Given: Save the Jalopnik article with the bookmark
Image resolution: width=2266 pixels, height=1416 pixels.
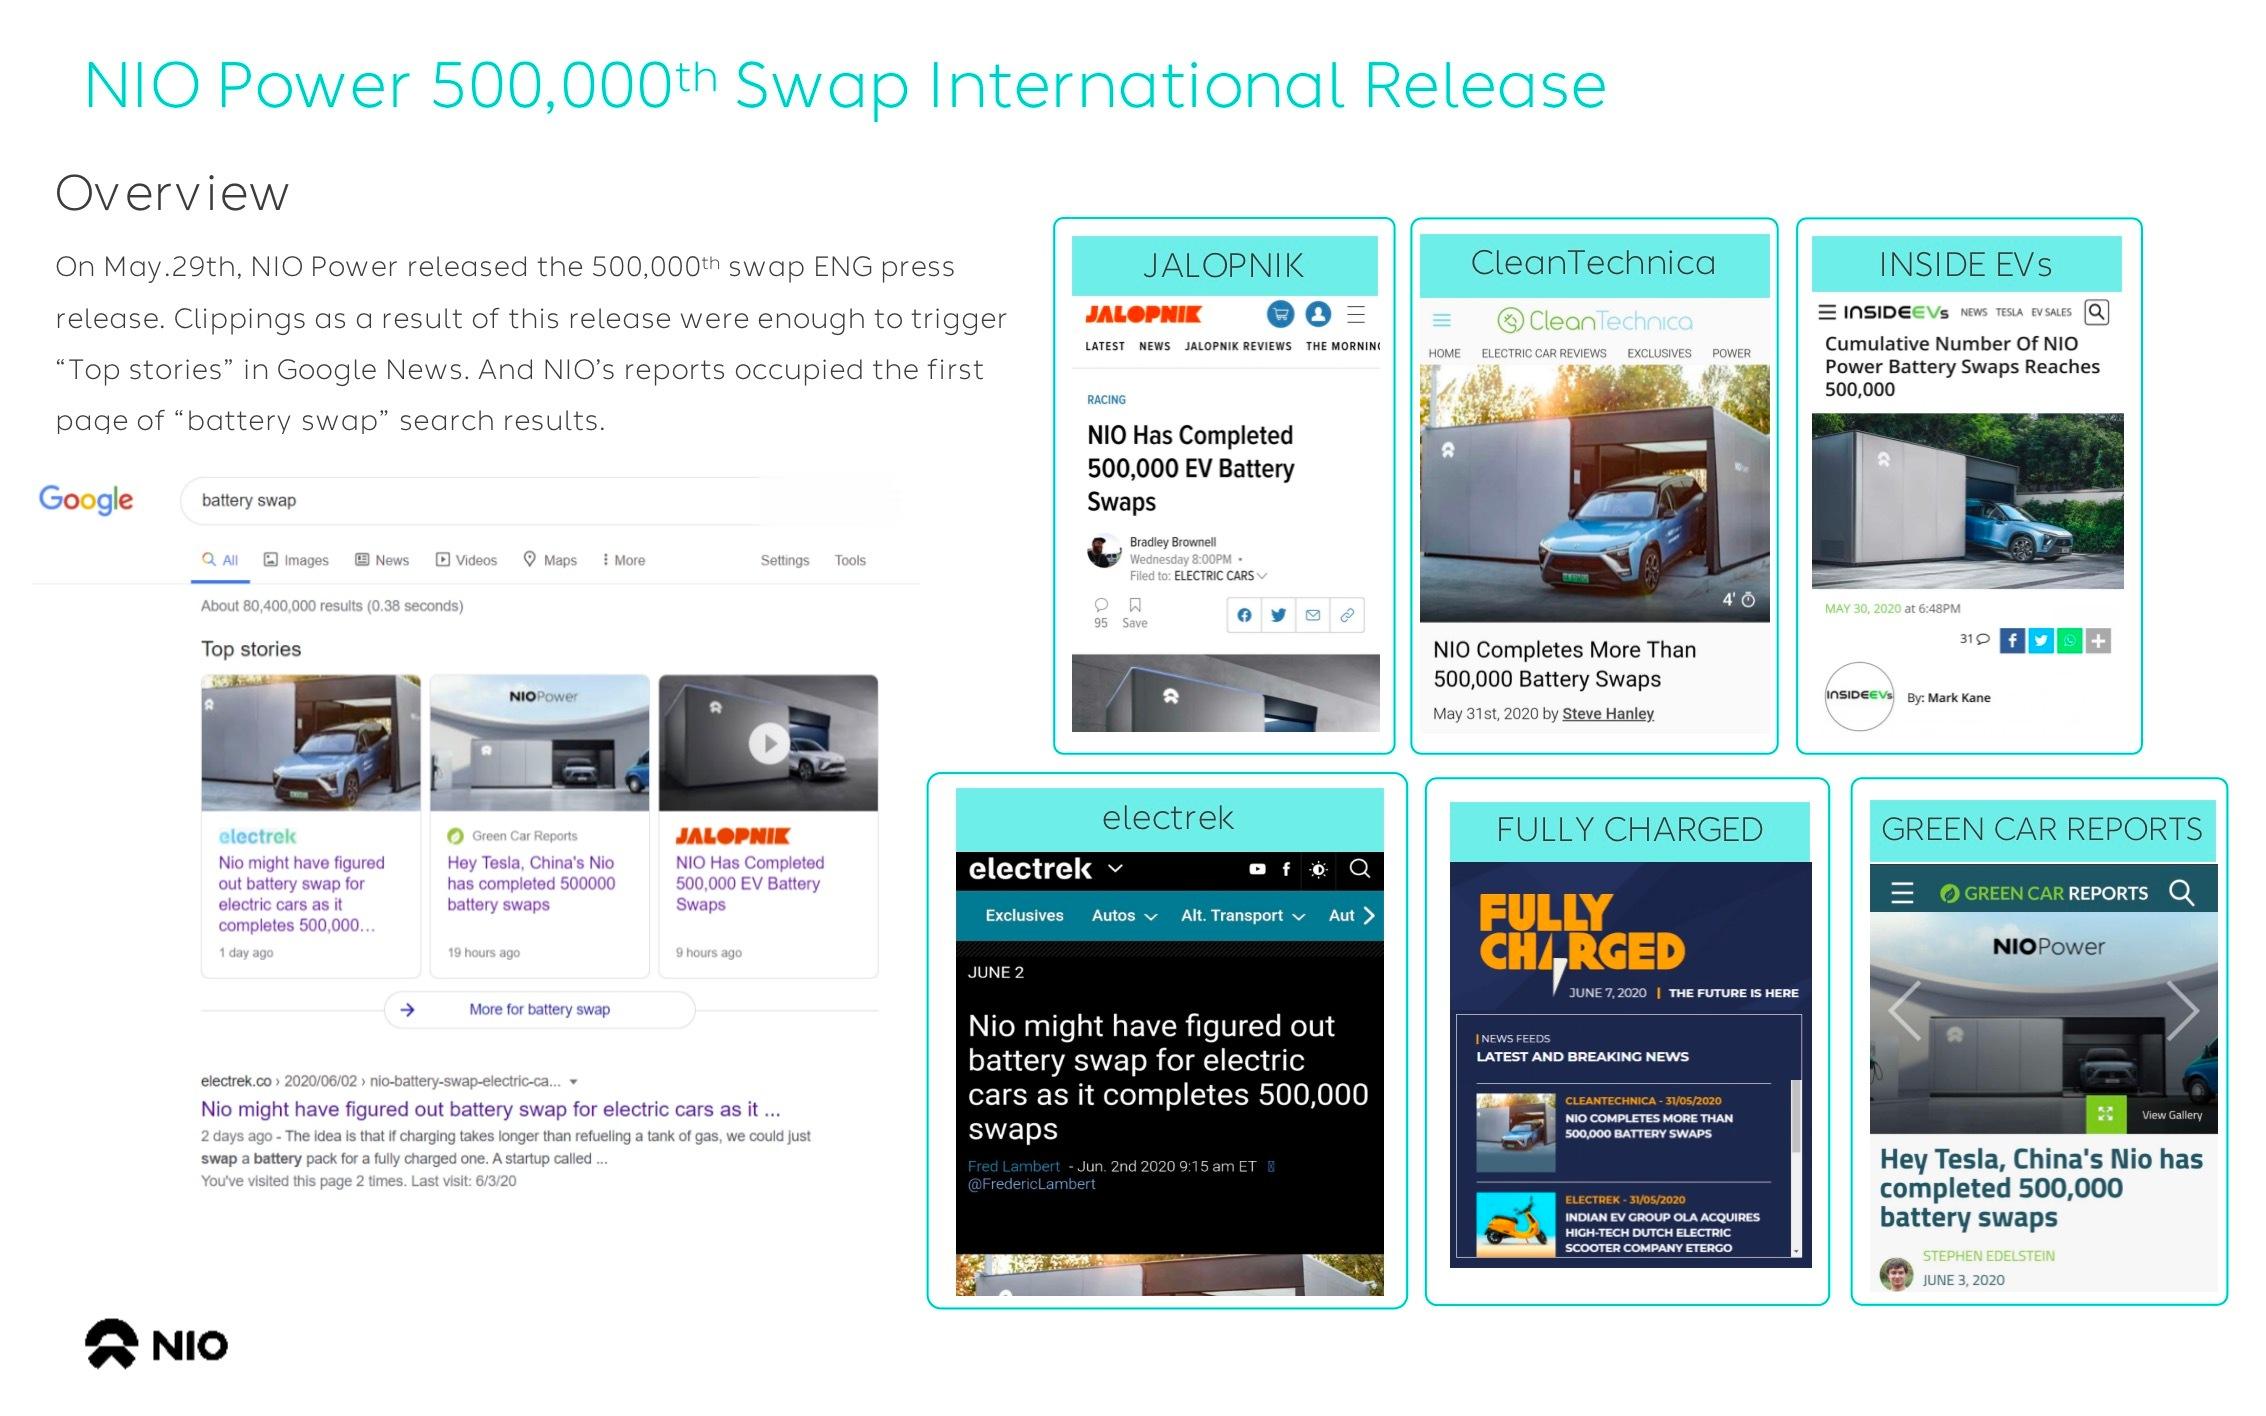Looking at the screenshot, I should pyautogui.click(x=1135, y=606).
